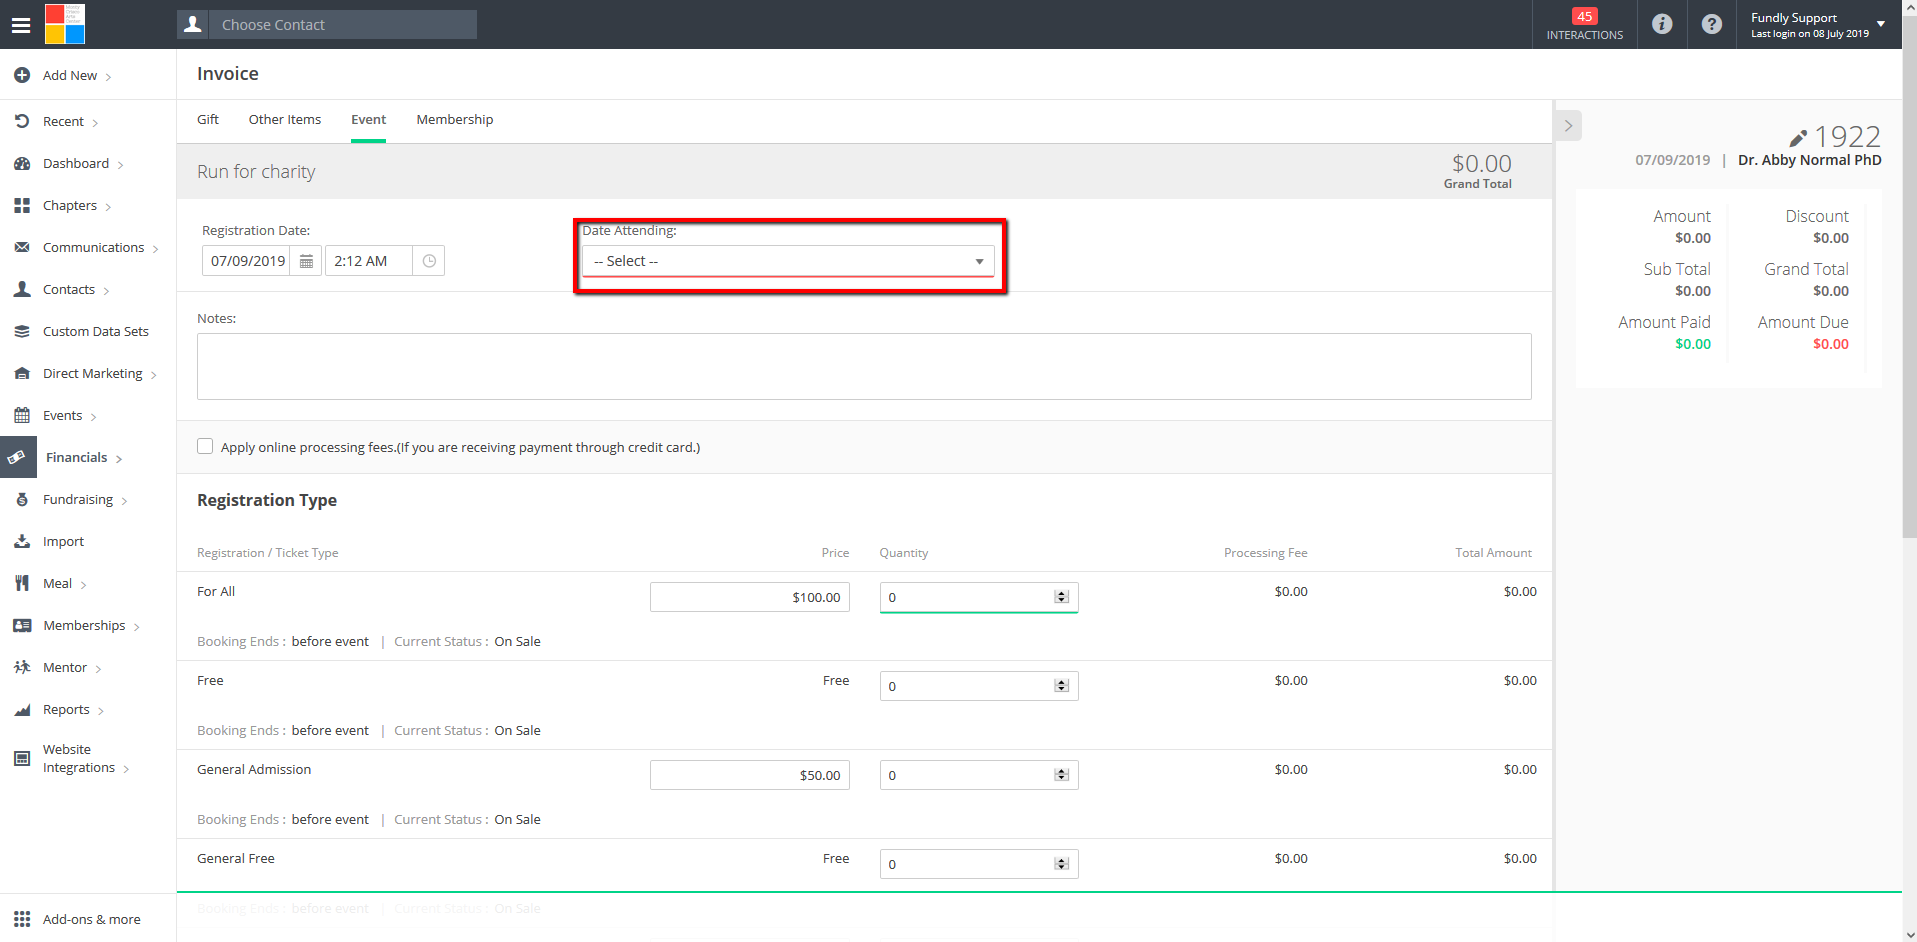Image resolution: width=1917 pixels, height=942 pixels.
Task: Click the 2:12 AM time field
Action: point(369,261)
